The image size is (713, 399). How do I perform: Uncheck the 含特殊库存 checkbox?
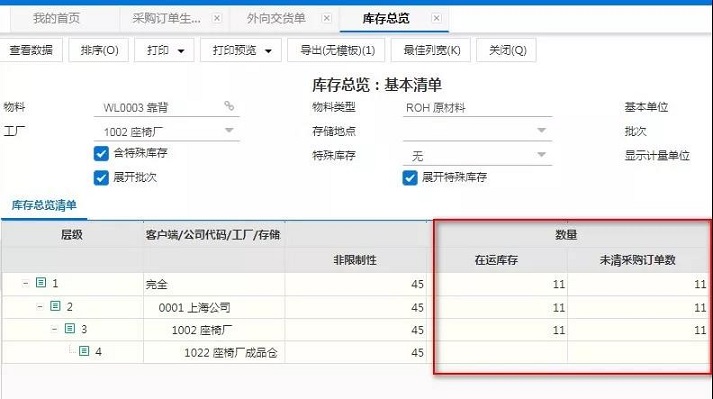[x=101, y=153]
